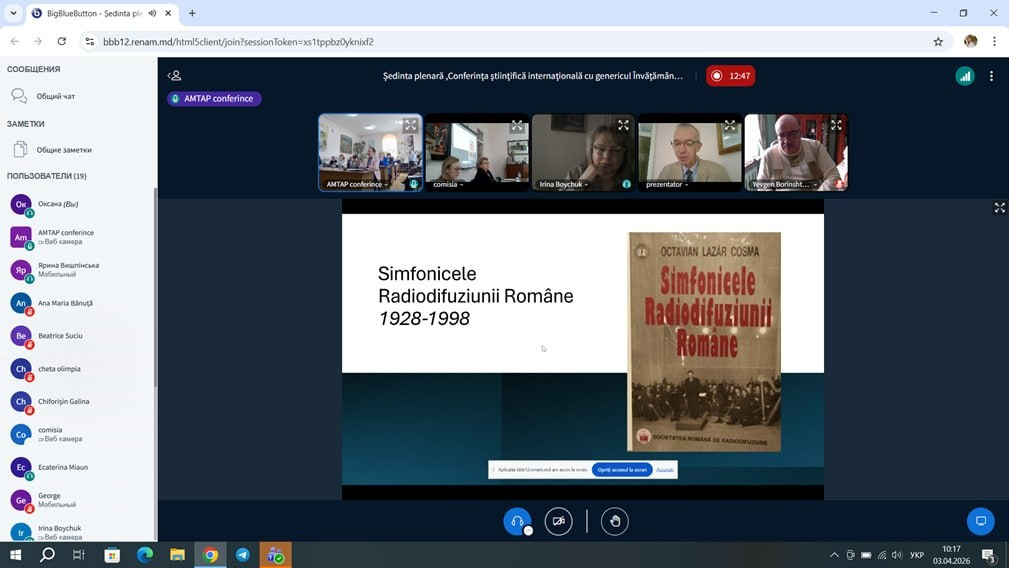The image size is (1009, 568).
Task: Expand AMTAP conference webcam to fullscreen
Action: pos(410,126)
